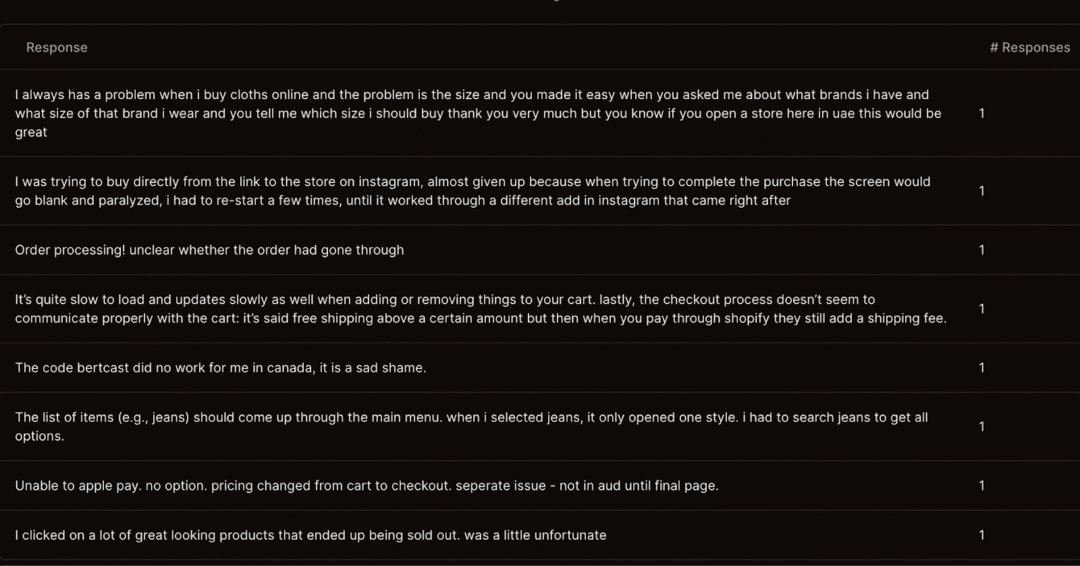Click the count 1 for order processing response
This screenshot has height=566, width=1080.
pos(982,250)
